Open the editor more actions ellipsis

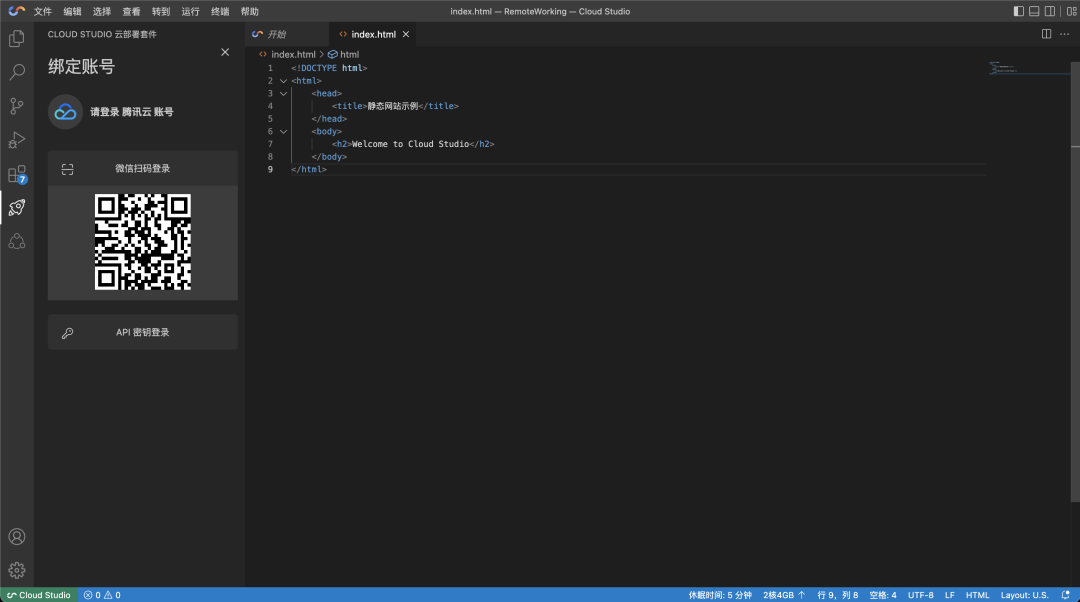point(1064,34)
